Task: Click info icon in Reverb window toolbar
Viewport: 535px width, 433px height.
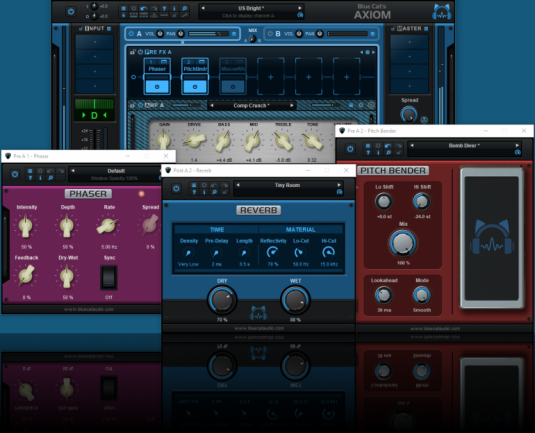Action: pos(204,192)
